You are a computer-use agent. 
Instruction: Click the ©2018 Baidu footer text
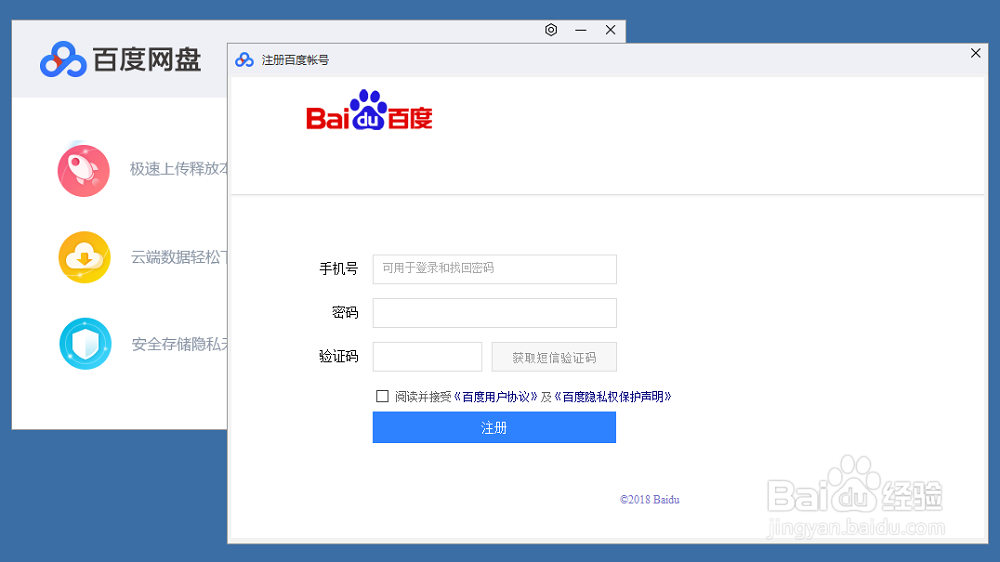649,499
